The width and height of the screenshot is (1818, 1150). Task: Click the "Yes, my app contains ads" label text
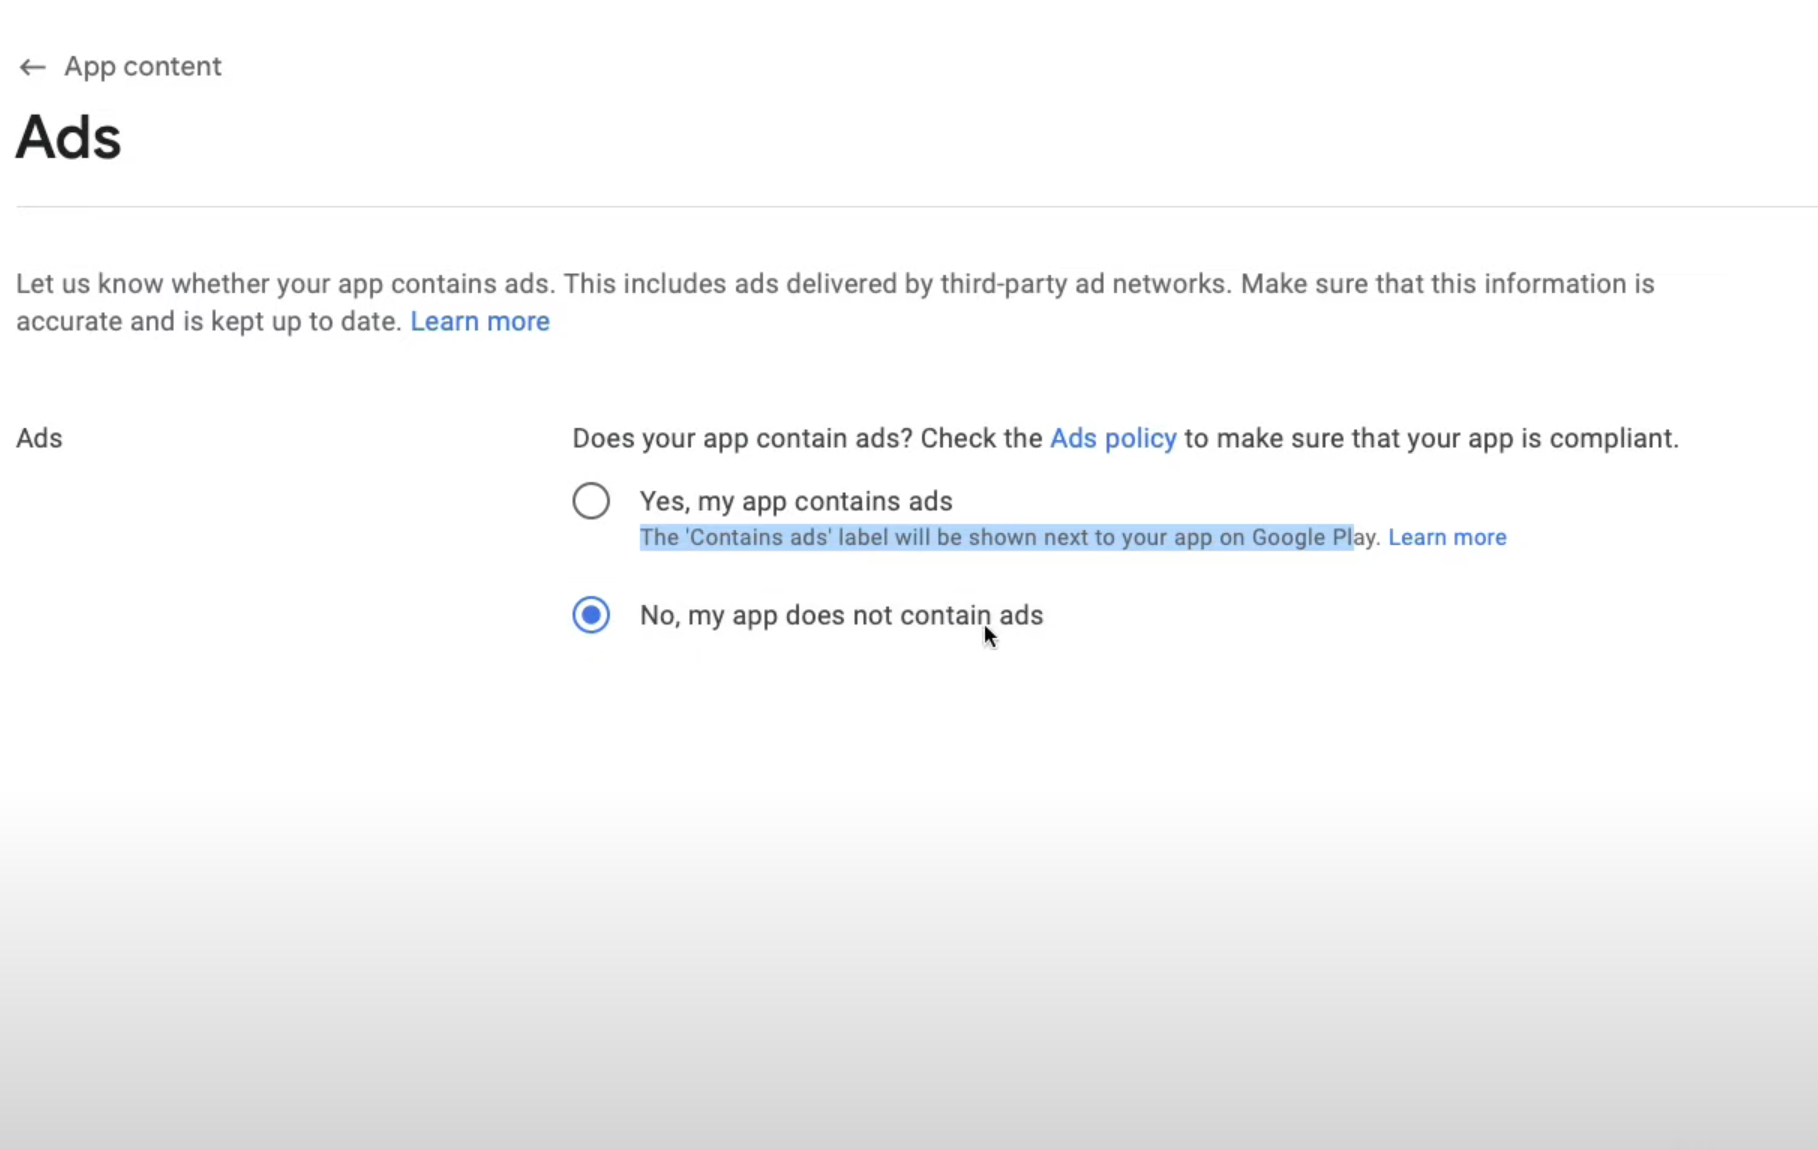pyautogui.click(x=795, y=501)
